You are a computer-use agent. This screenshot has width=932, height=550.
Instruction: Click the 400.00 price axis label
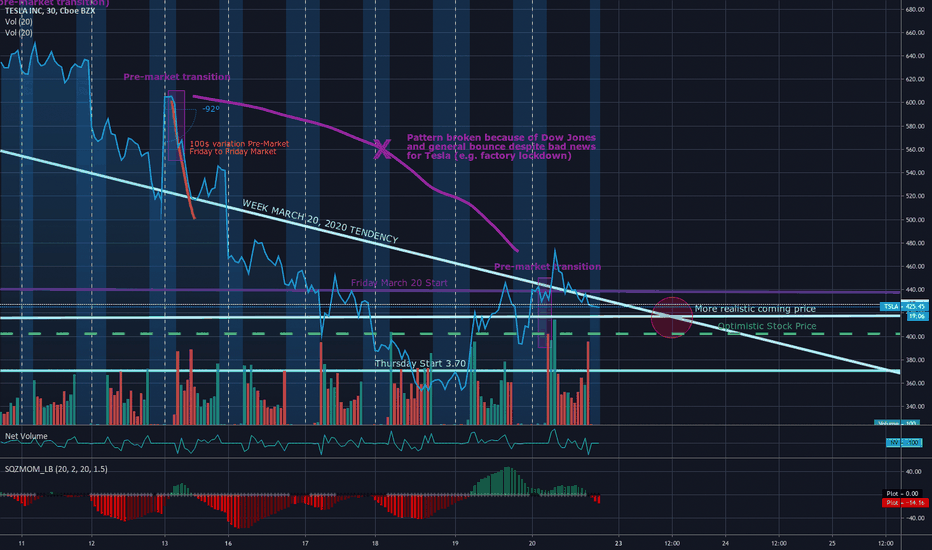[915, 337]
